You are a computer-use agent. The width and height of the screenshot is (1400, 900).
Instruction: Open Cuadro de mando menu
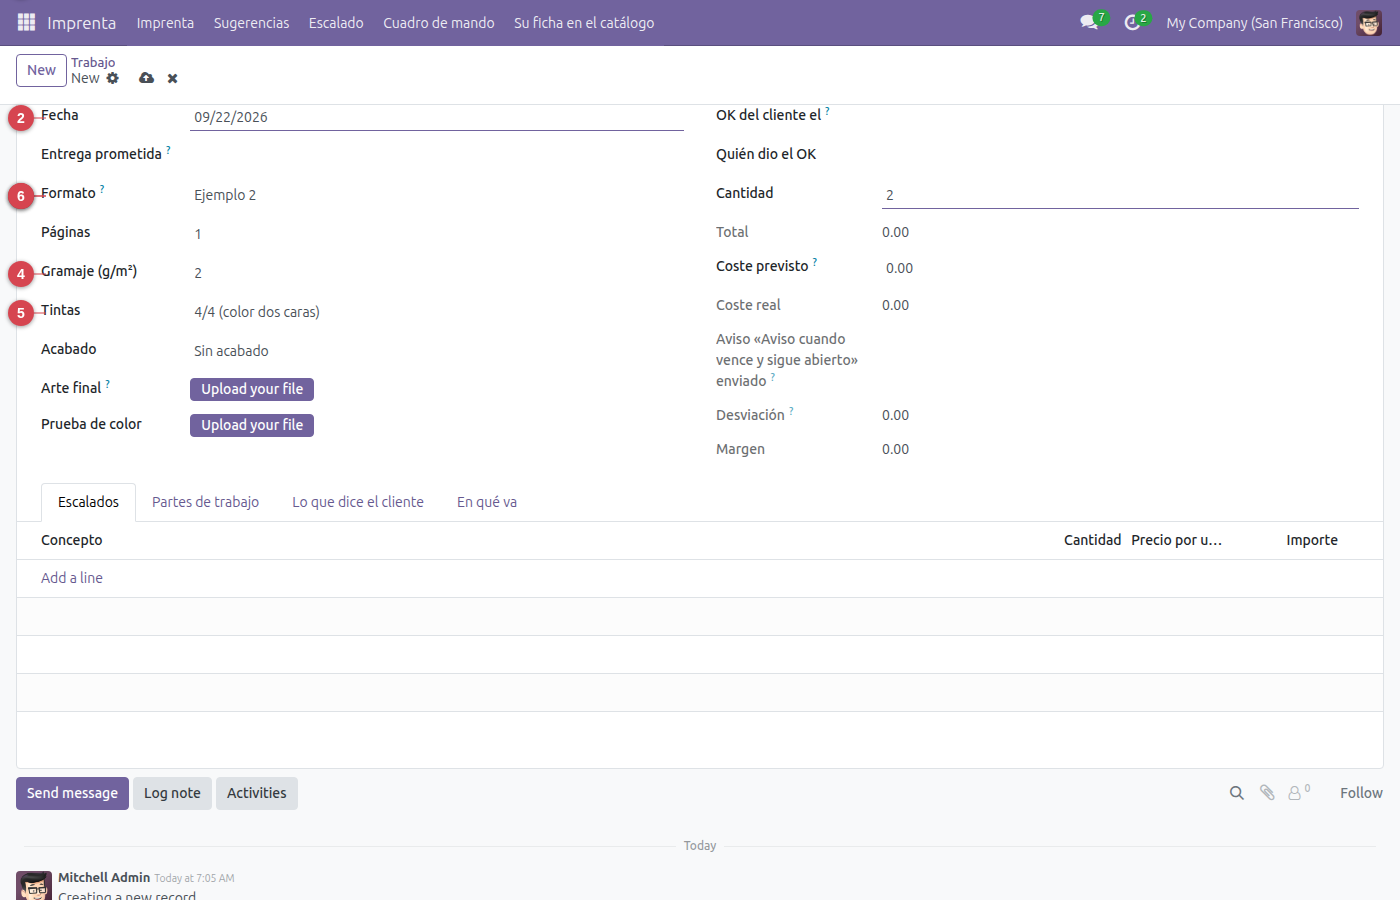coord(439,22)
